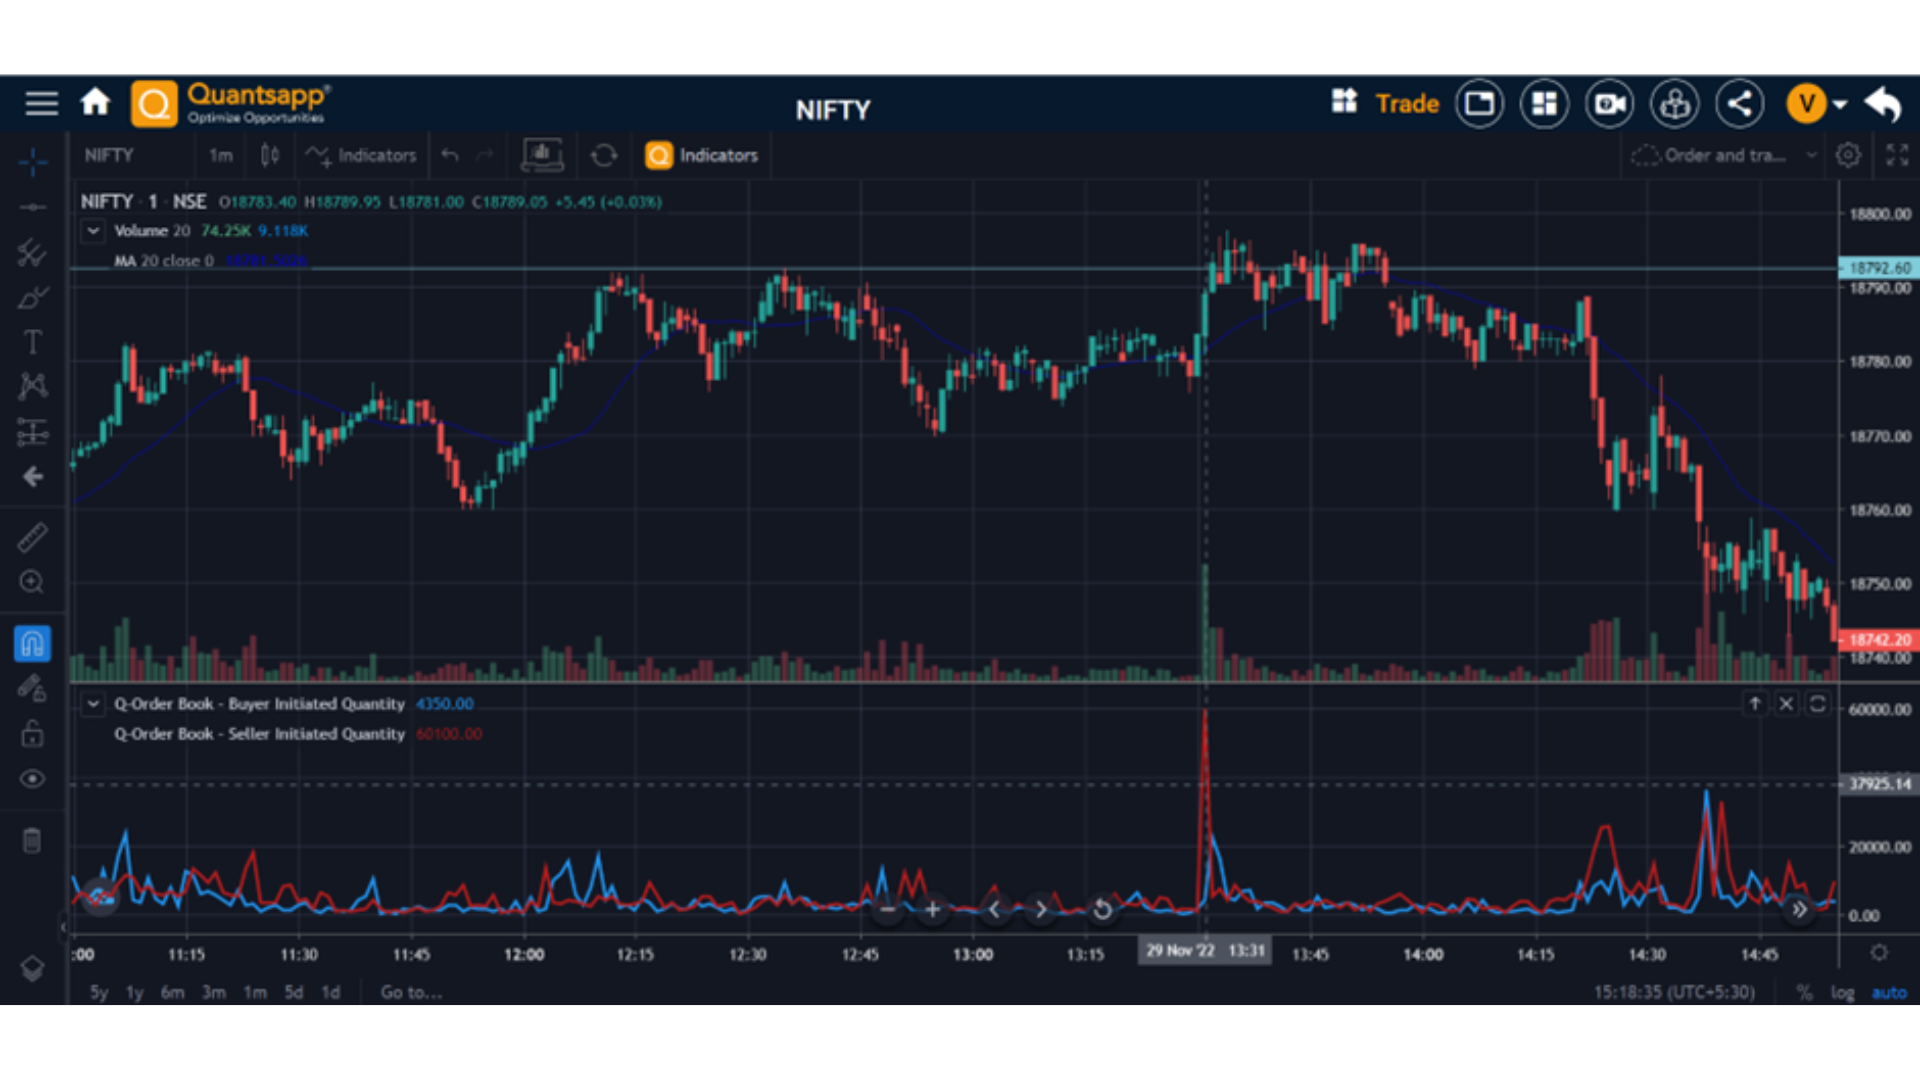Click the 18742.20 red price label
The height and width of the screenshot is (1080, 1920).
click(x=1878, y=640)
